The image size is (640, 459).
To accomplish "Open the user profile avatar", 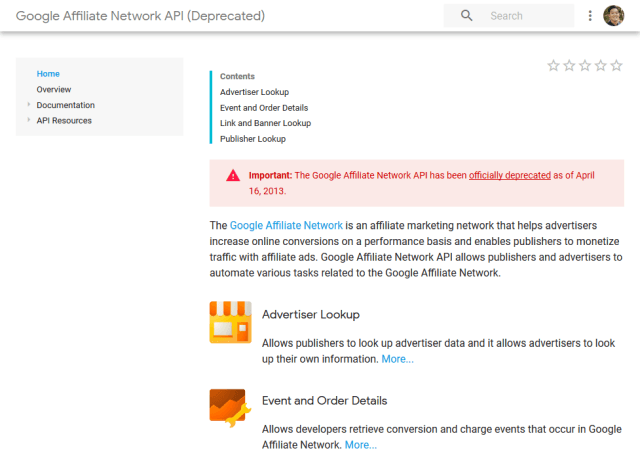I will tap(613, 16).
